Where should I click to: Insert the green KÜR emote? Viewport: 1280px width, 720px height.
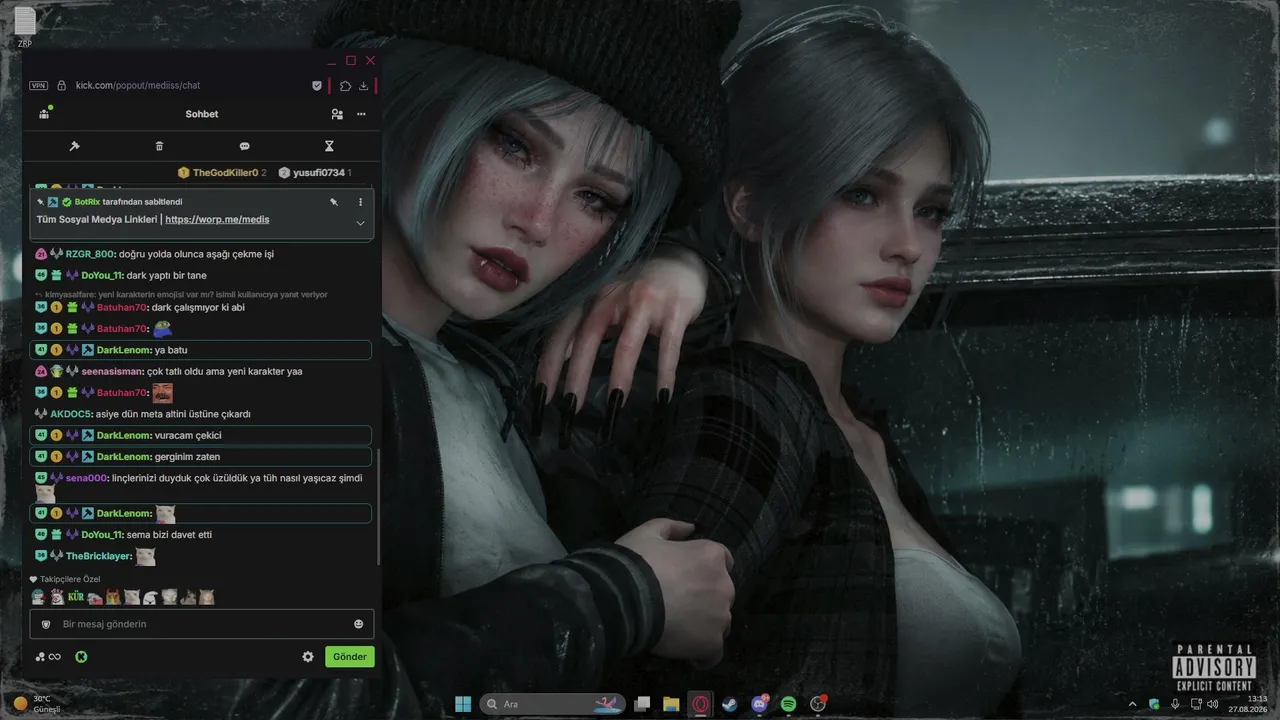pos(76,597)
